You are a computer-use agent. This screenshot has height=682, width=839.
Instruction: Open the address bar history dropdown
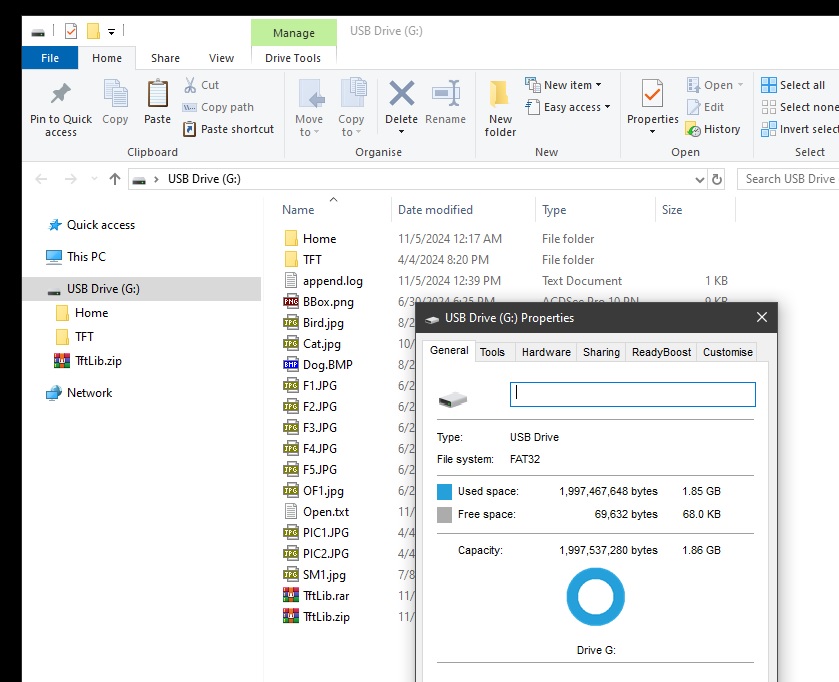700,179
